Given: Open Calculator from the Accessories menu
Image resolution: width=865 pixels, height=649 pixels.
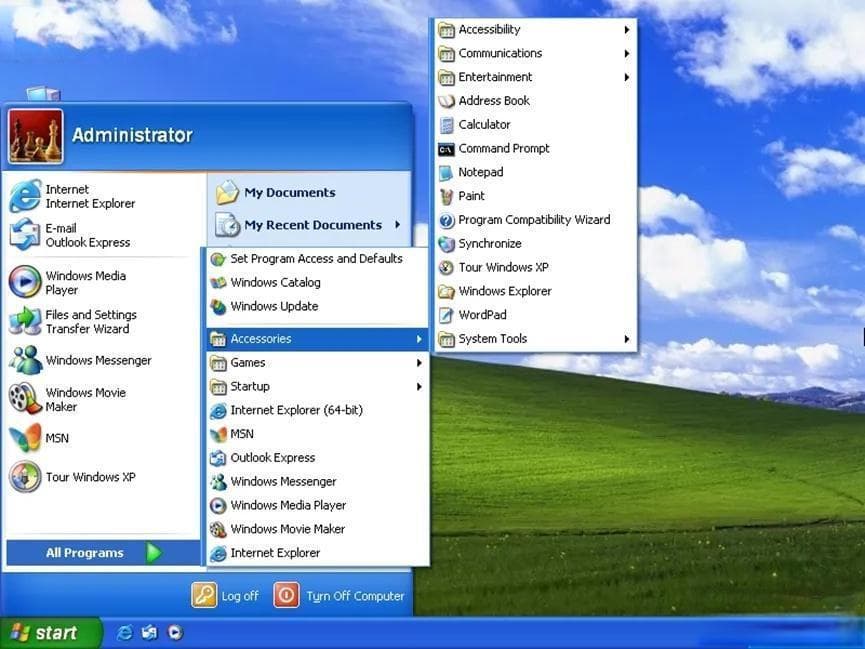Looking at the screenshot, I should (536, 125).
